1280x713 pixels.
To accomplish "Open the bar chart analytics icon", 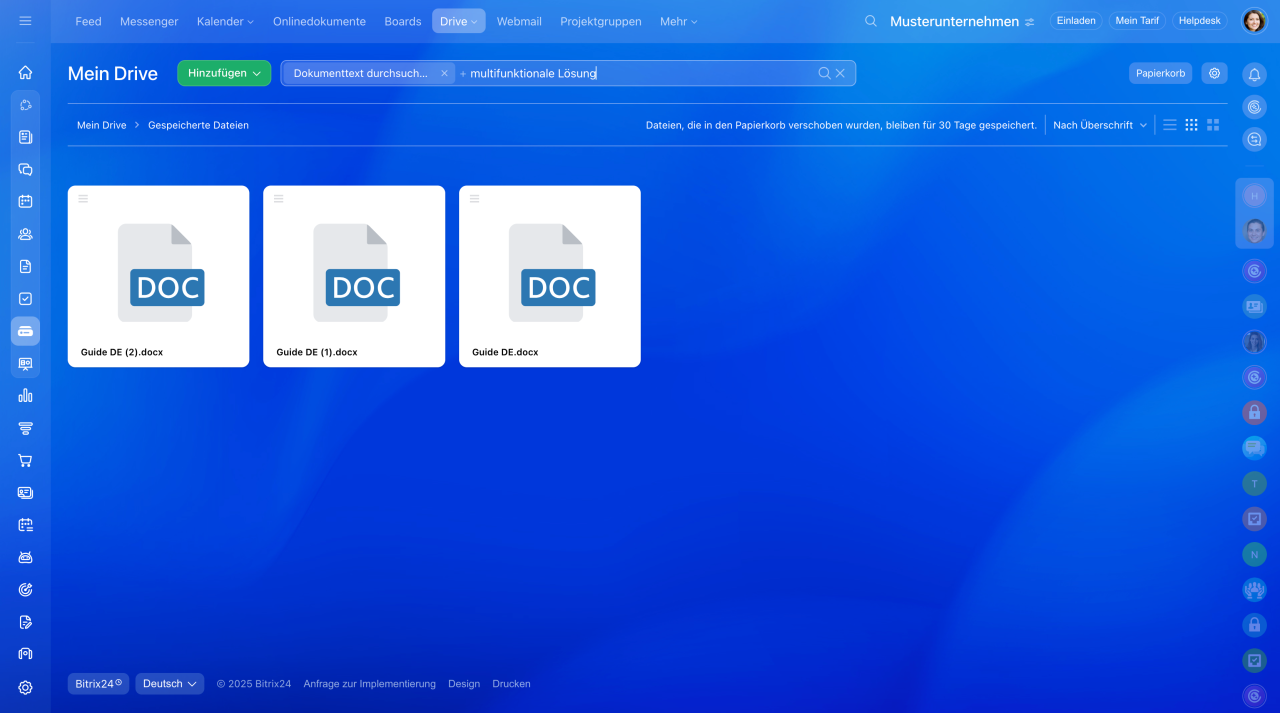I will pos(25,395).
